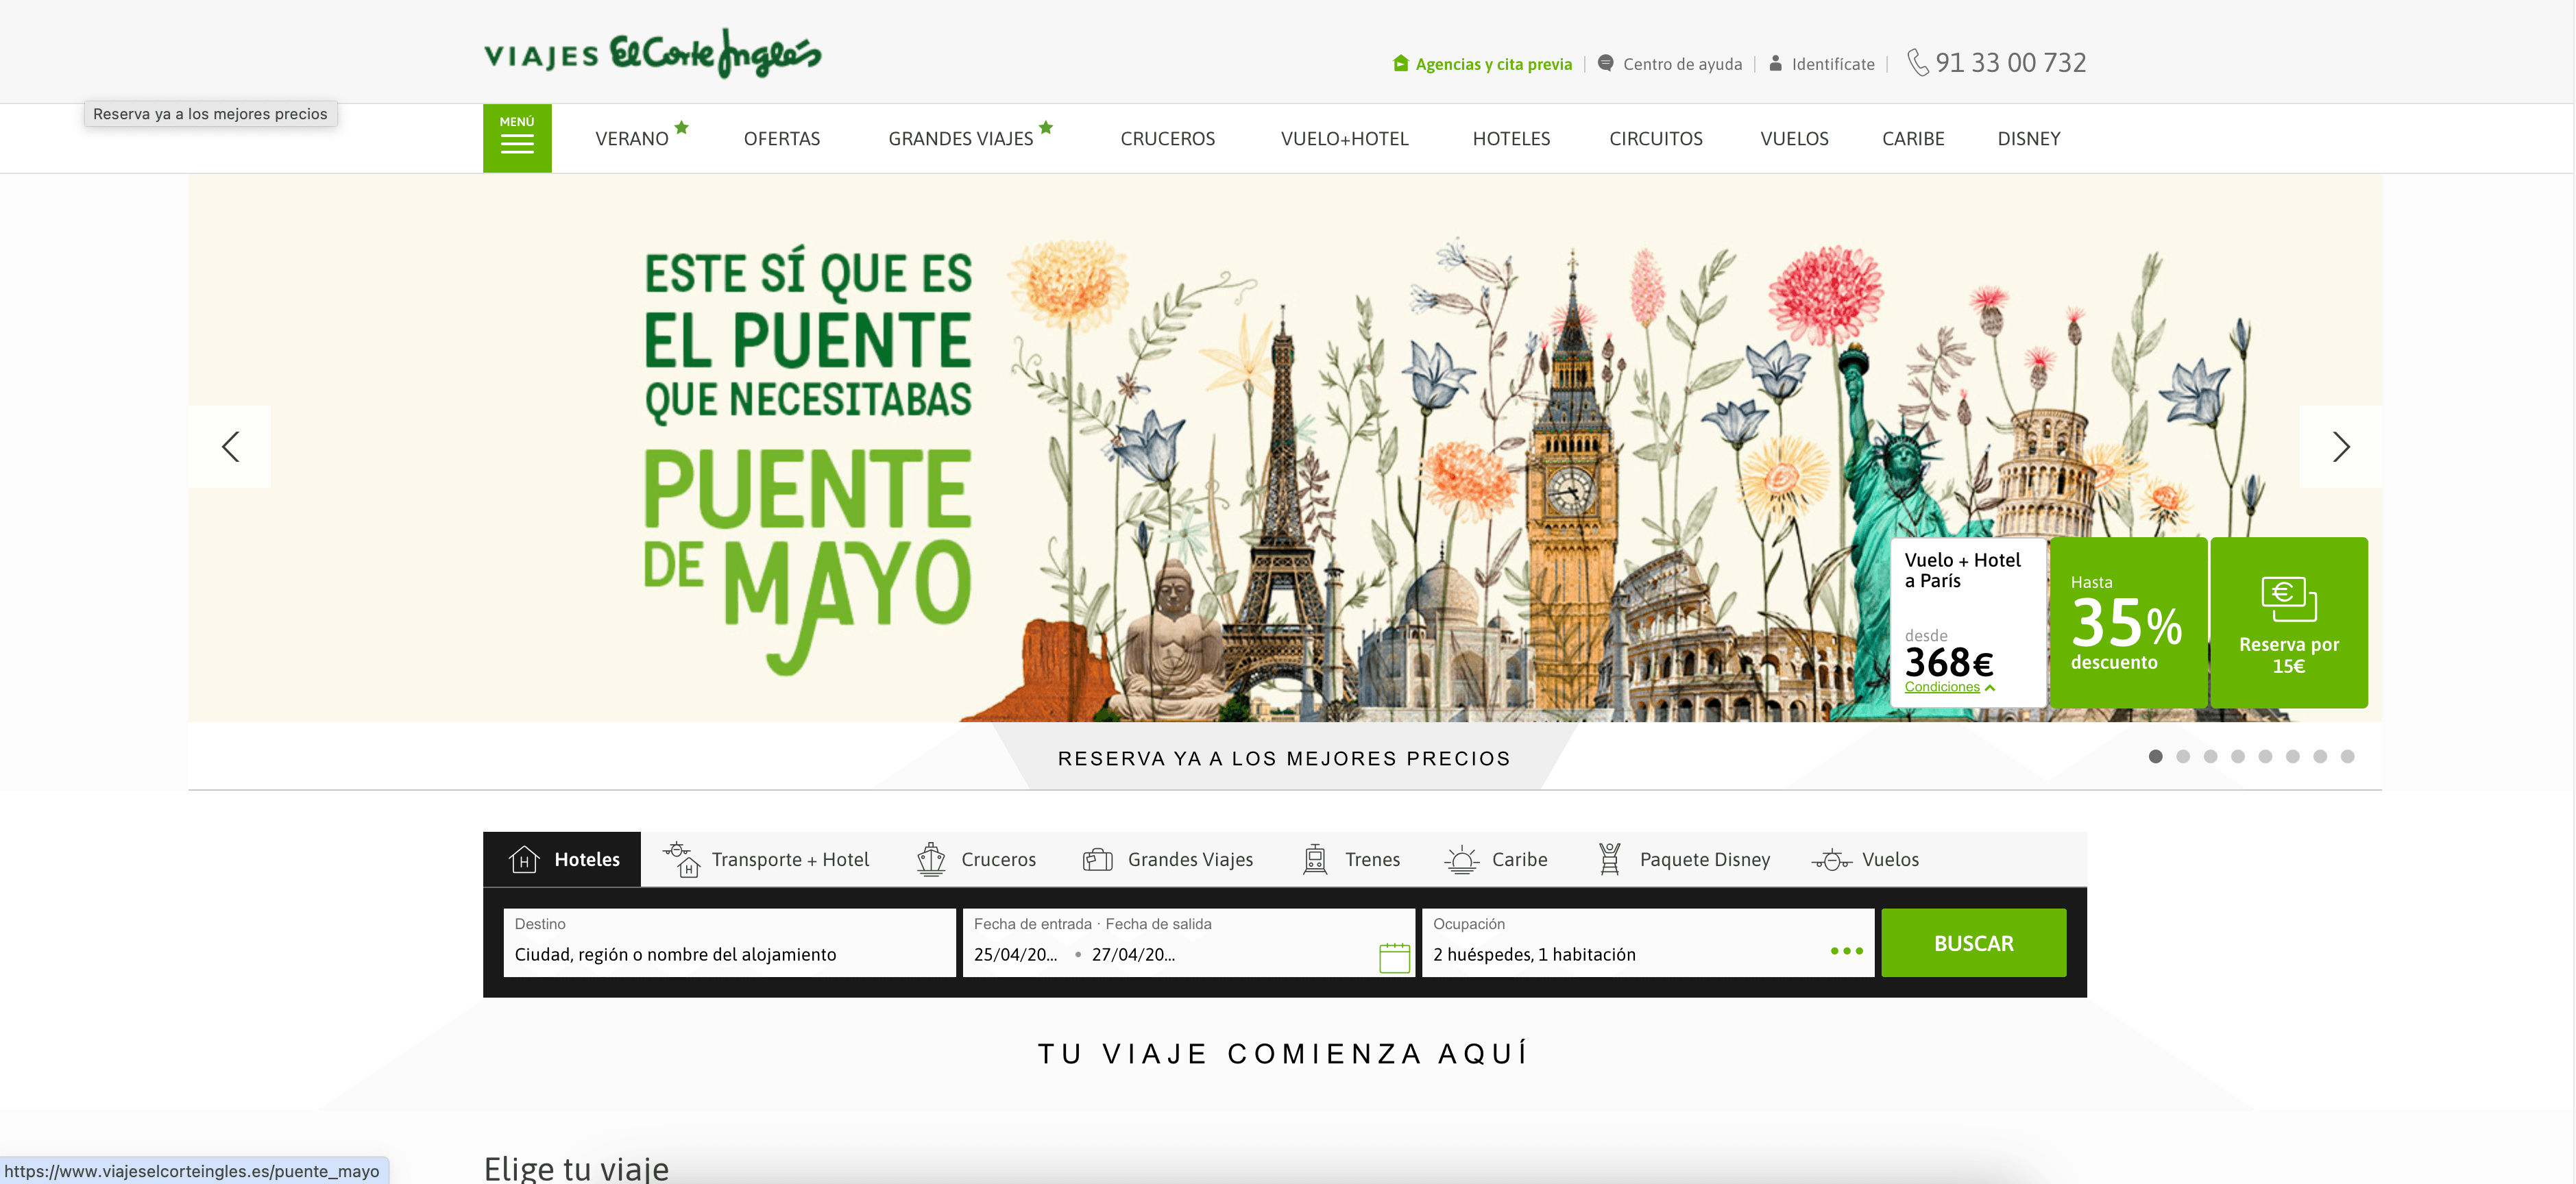
Task: Go to the second carousel slide dot
Action: point(2183,757)
